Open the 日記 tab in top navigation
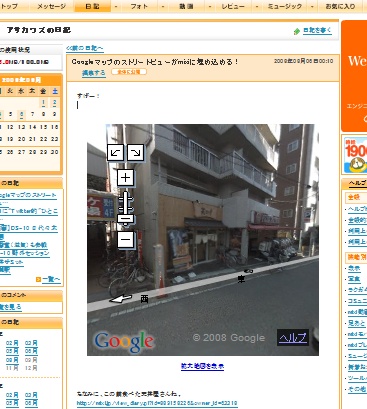 click(92, 6)
